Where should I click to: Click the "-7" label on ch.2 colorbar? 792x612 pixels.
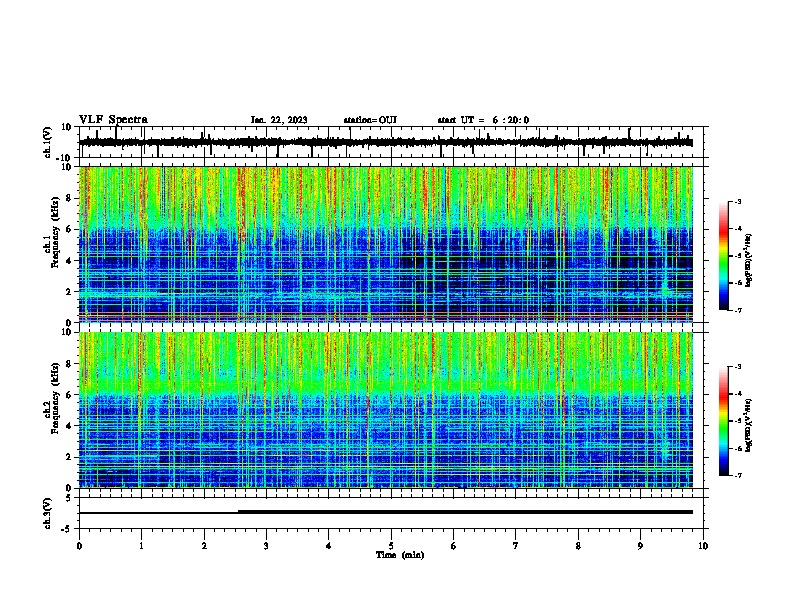point(738,476)
